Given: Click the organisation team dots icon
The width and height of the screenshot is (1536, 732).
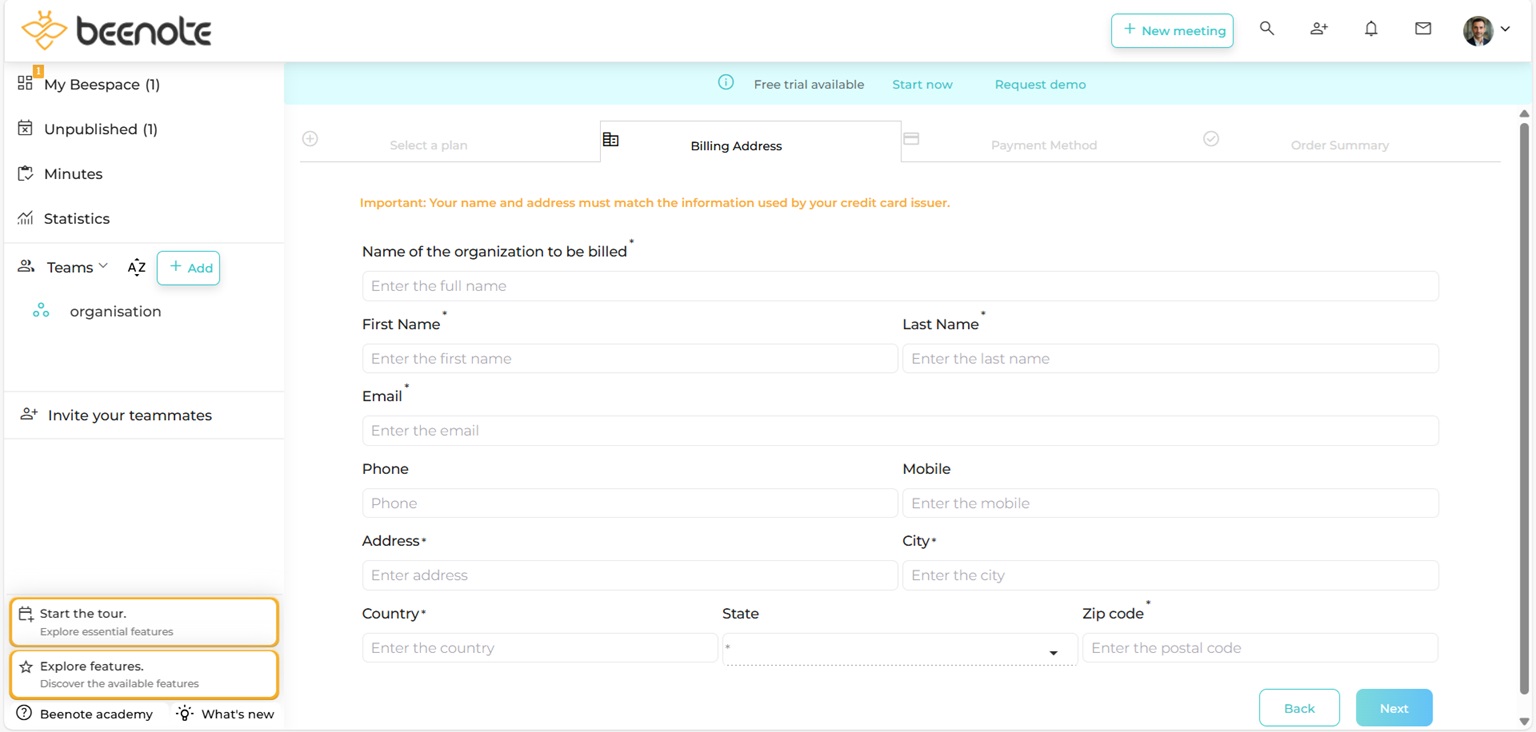Looking at the screenshot, I should coord(40,311).
